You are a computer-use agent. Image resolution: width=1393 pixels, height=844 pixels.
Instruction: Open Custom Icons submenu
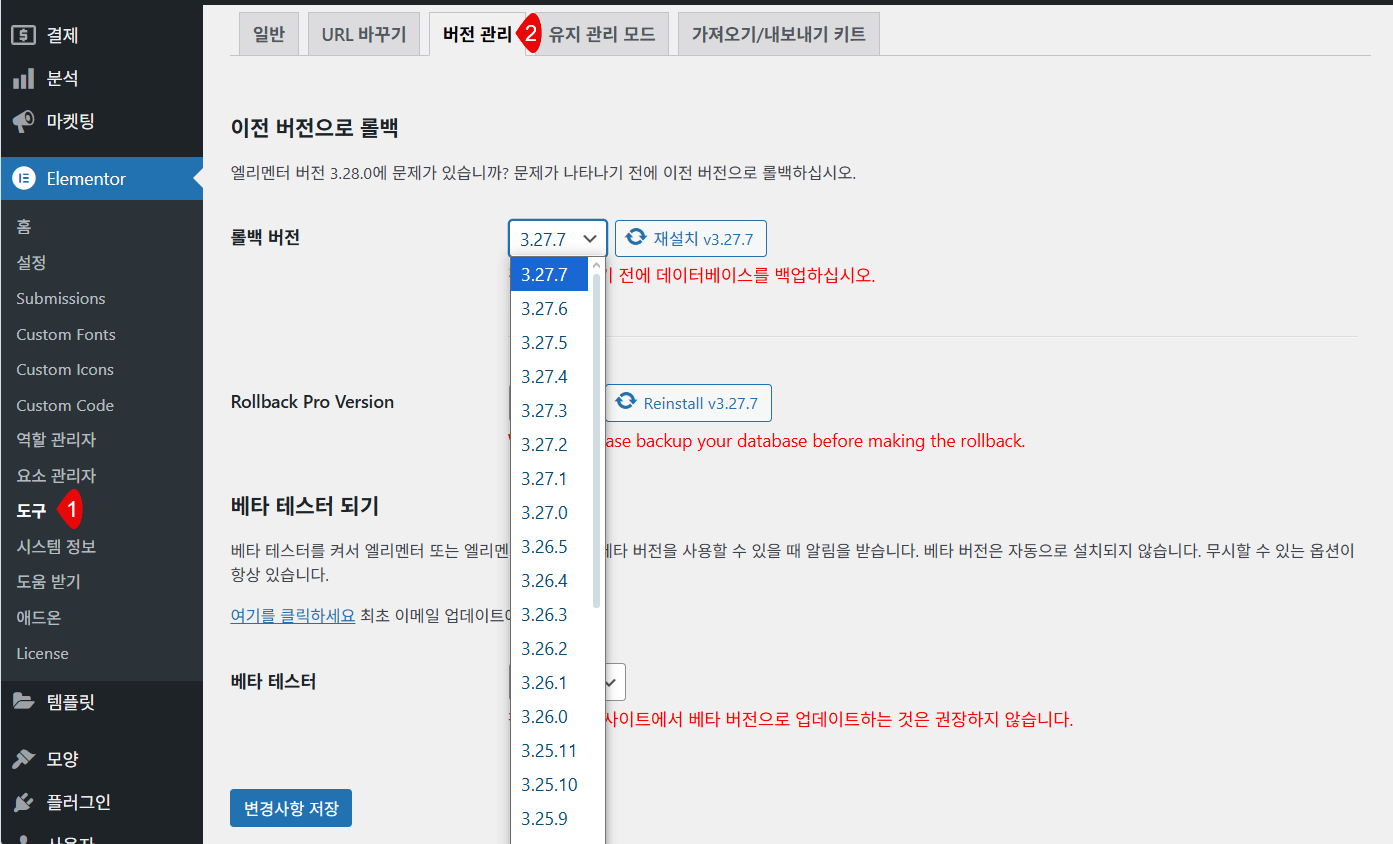[65, 369]
